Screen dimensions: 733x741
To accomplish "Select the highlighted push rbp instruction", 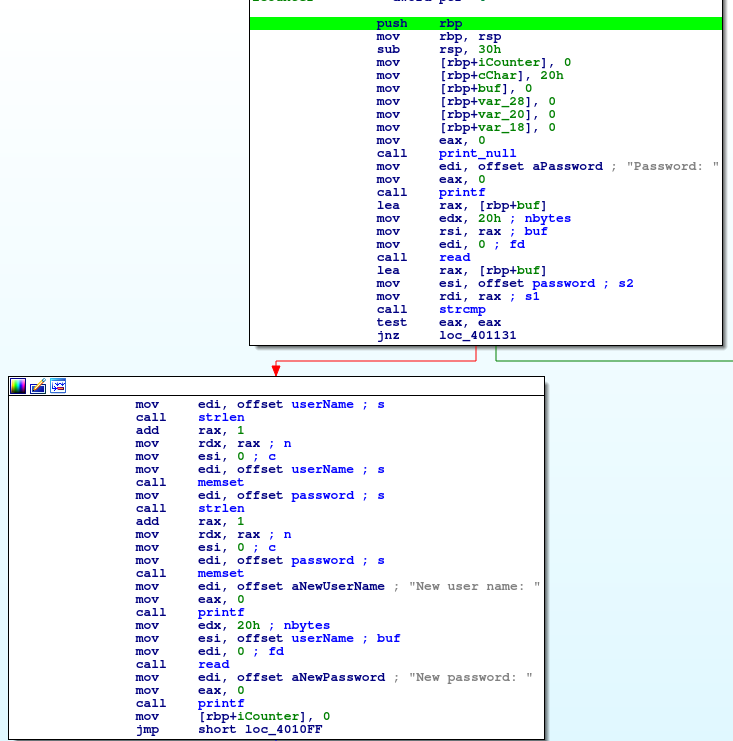I will tap(486, 23).
